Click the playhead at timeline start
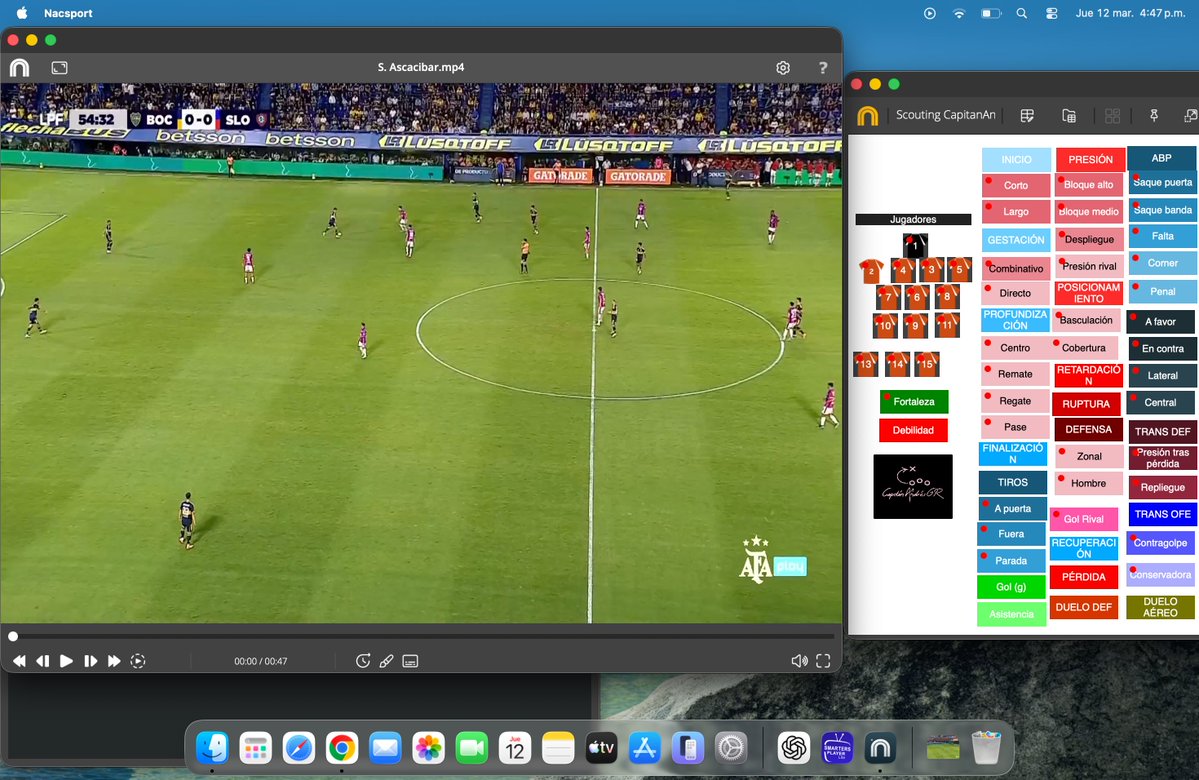The height and width of the screenshot is (780, 1199). [x=13, y=636]
